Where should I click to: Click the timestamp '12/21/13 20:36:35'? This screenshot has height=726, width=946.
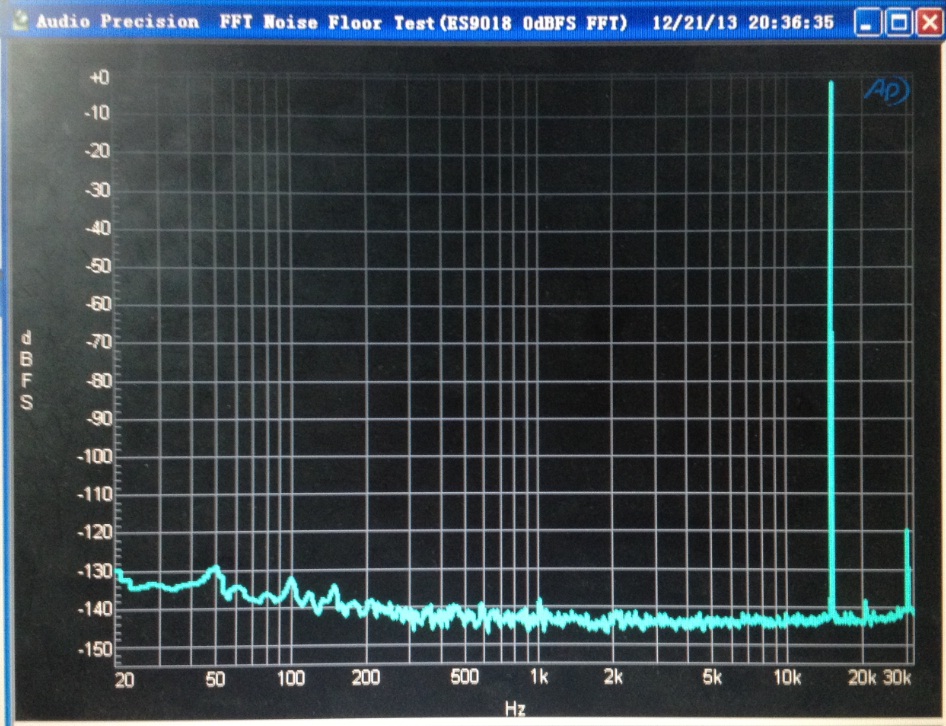pyautogui.click(x=743, y=23)
